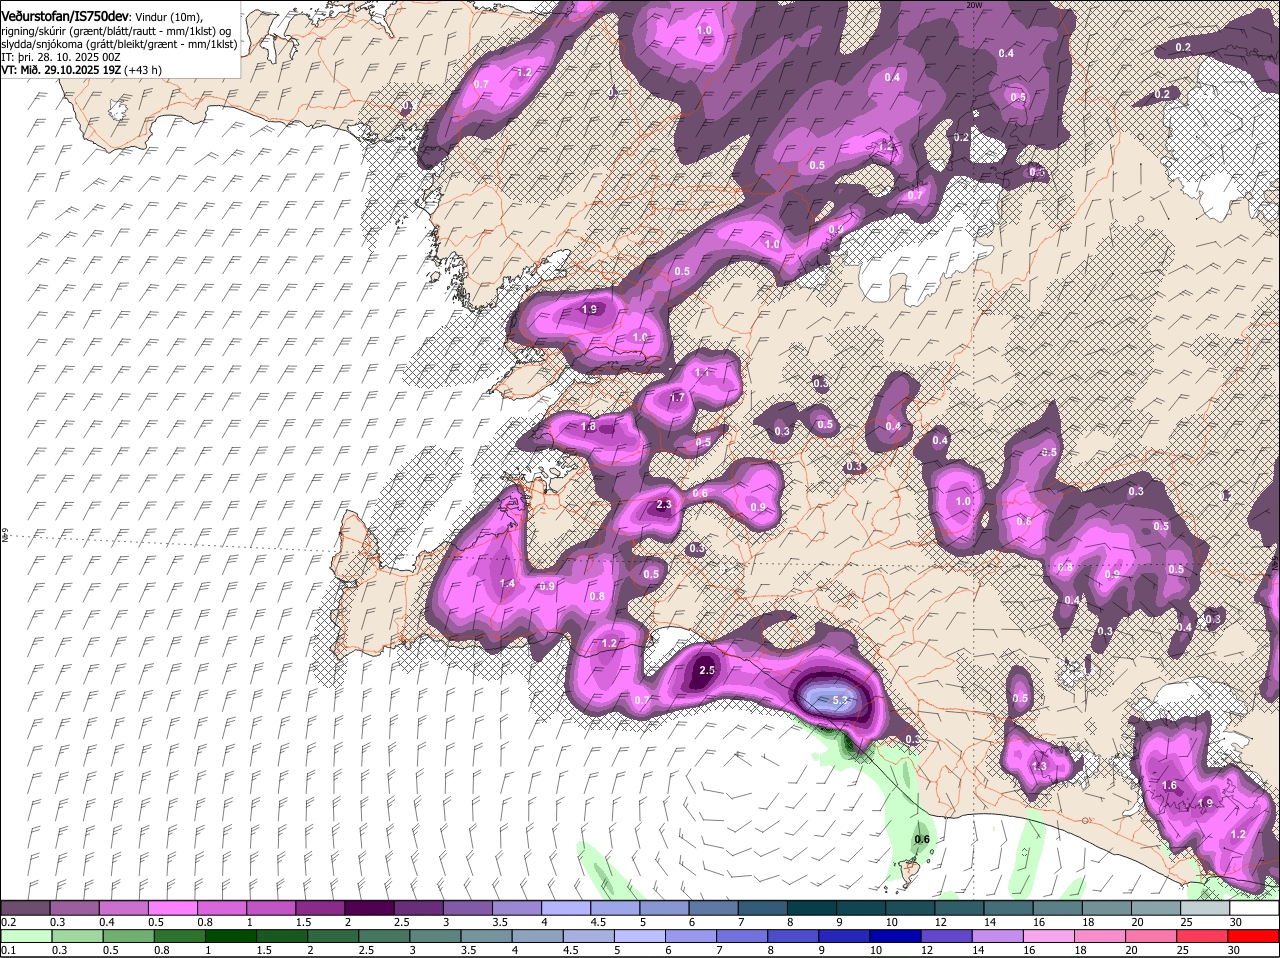Click the 'Veðurstofan/IS750dev' title text

[x=65, y=17]
